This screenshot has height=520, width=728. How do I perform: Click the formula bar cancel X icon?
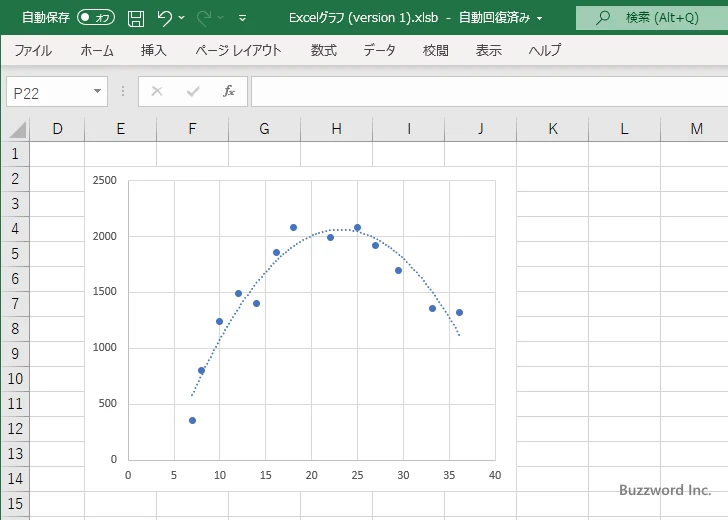click(x=157, y=92)
